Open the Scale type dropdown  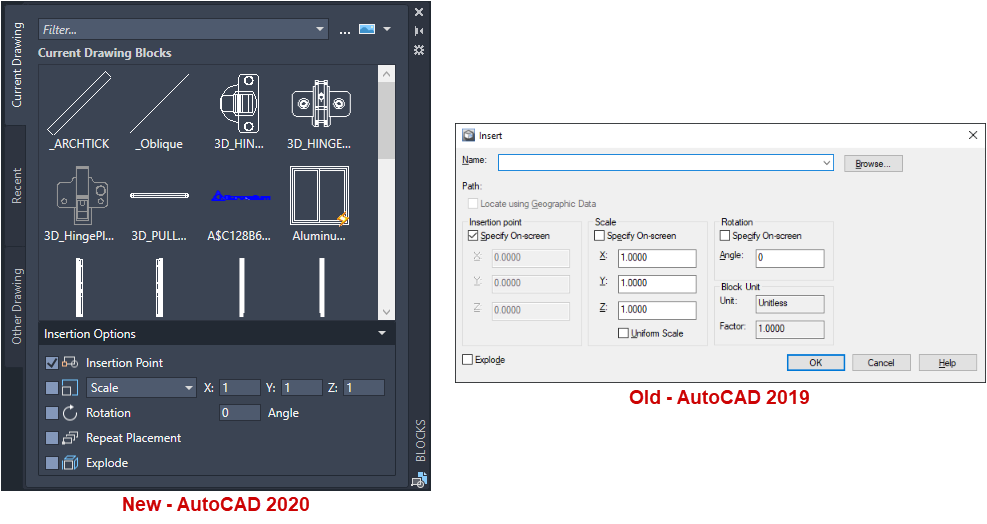[x=141, y=388]
